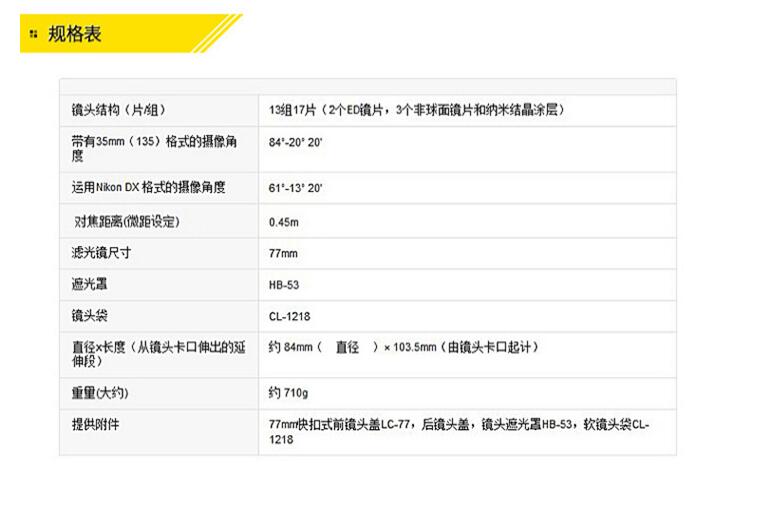Select the 规格表 header title
The width and height of the screenshot is (783, 521).
(75, 35)
